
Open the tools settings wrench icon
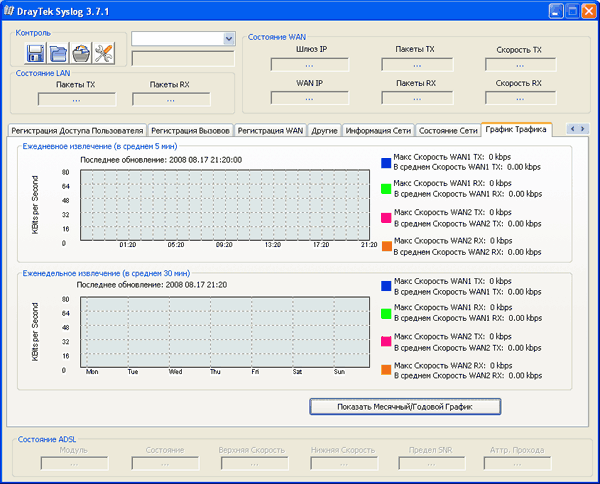[x=104, y=53]
